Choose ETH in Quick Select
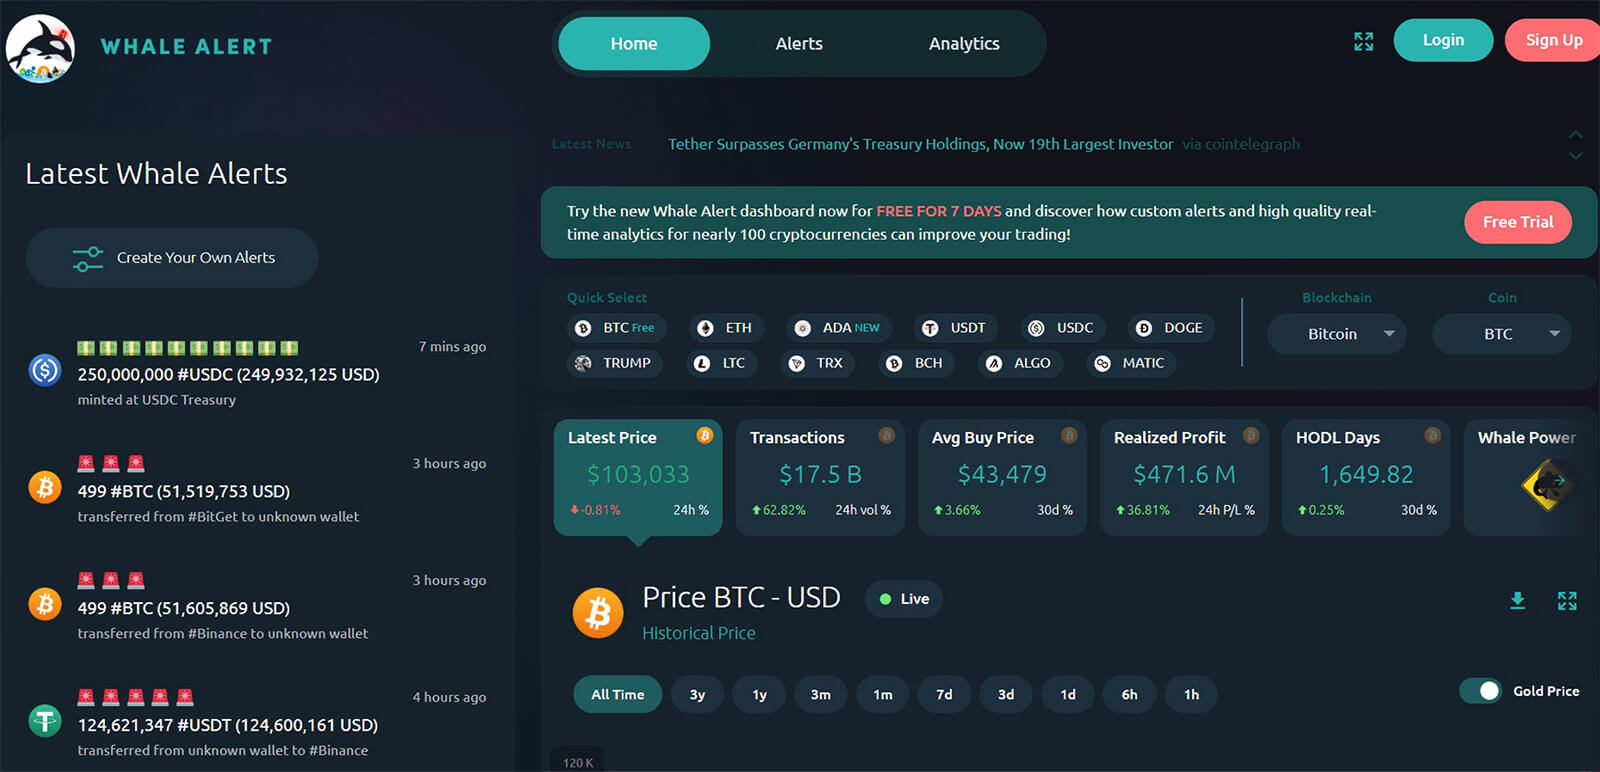Image resolution: width=1600 pixels, height=772 pixels. coord(727,328)
